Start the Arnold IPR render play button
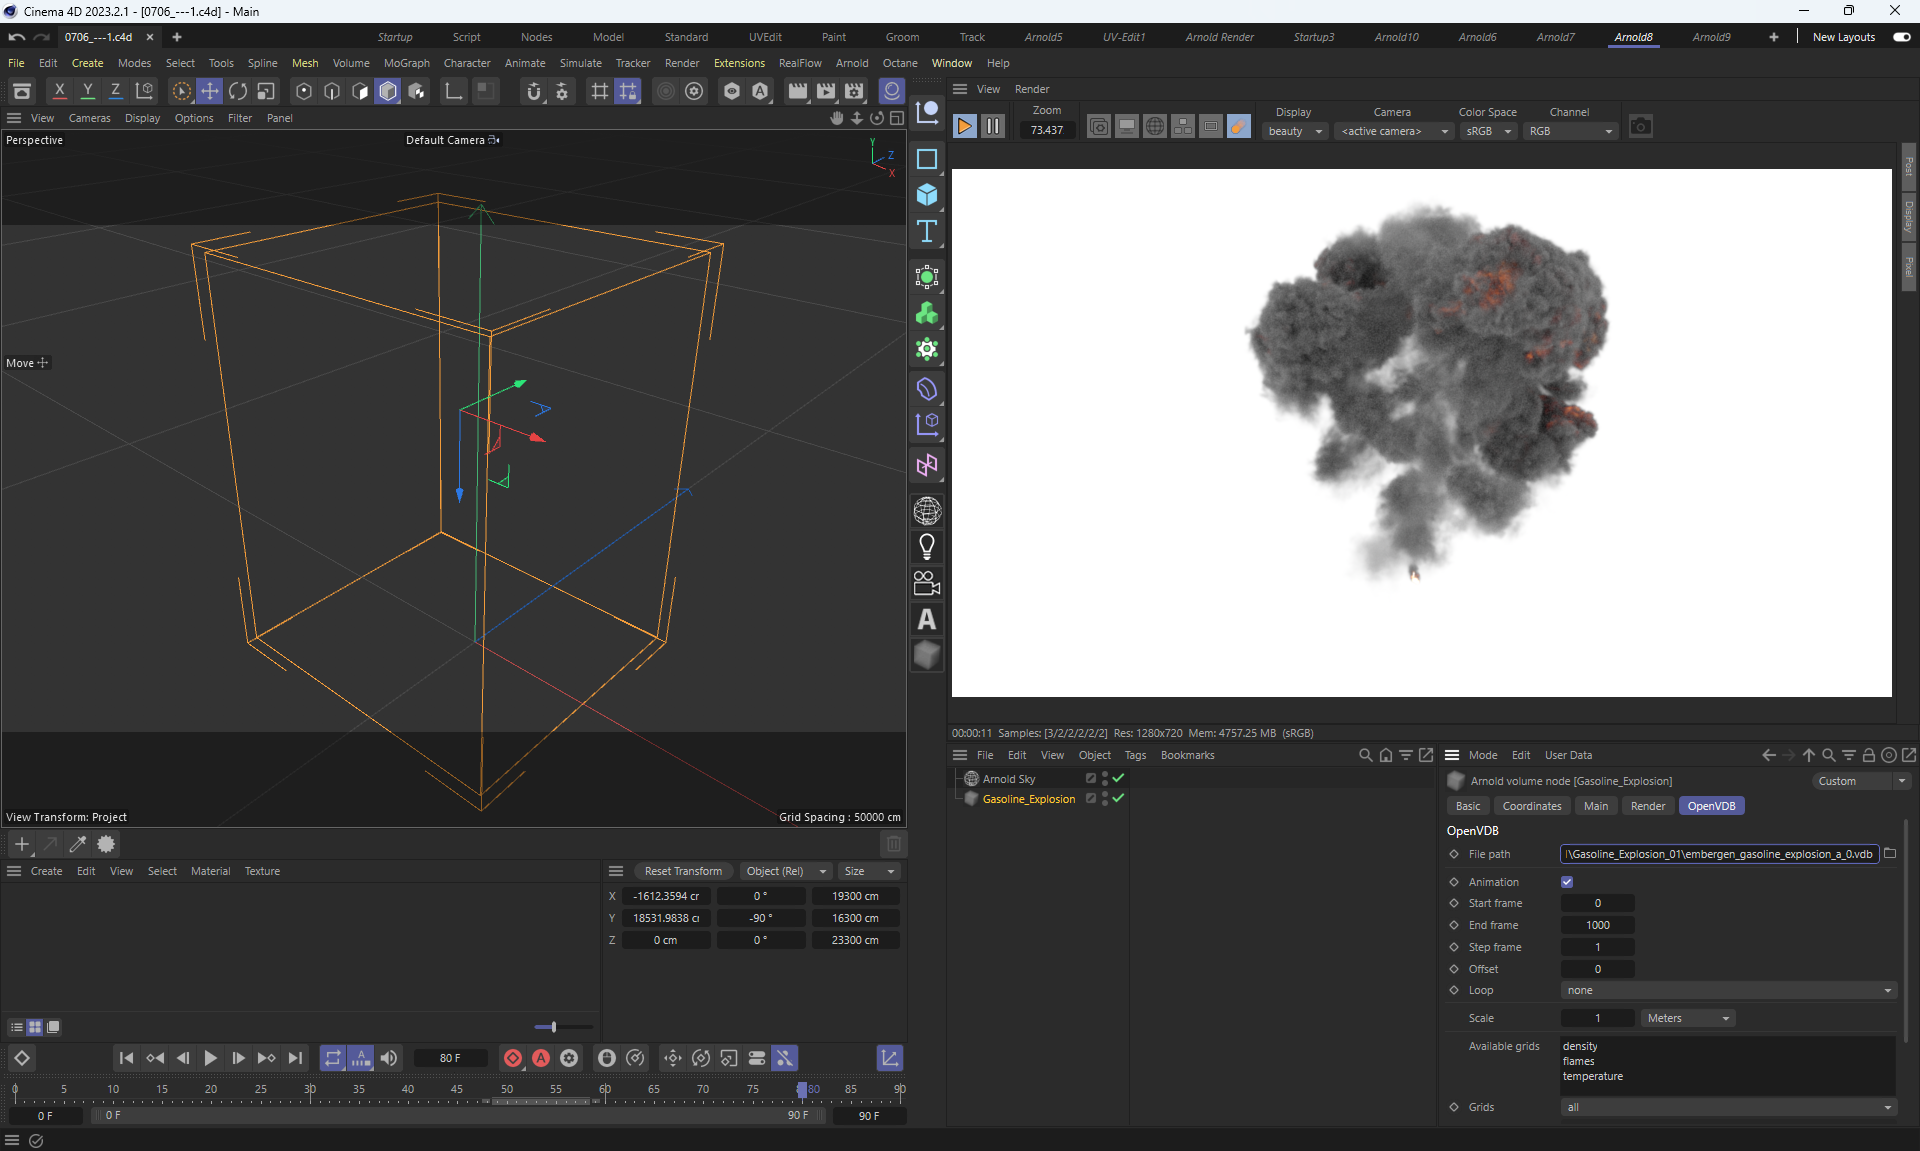1920x1151 pixels. 964,126
